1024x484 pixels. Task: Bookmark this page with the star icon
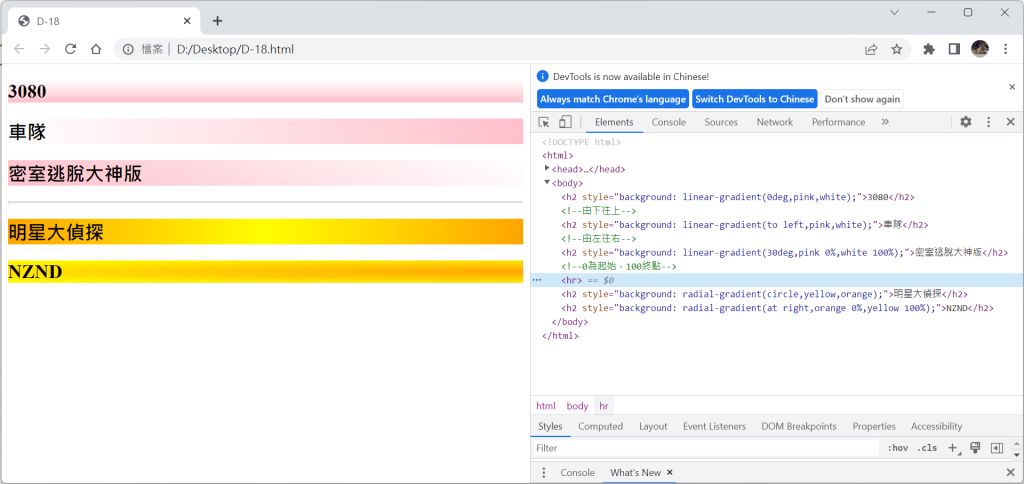coord(897,49)
